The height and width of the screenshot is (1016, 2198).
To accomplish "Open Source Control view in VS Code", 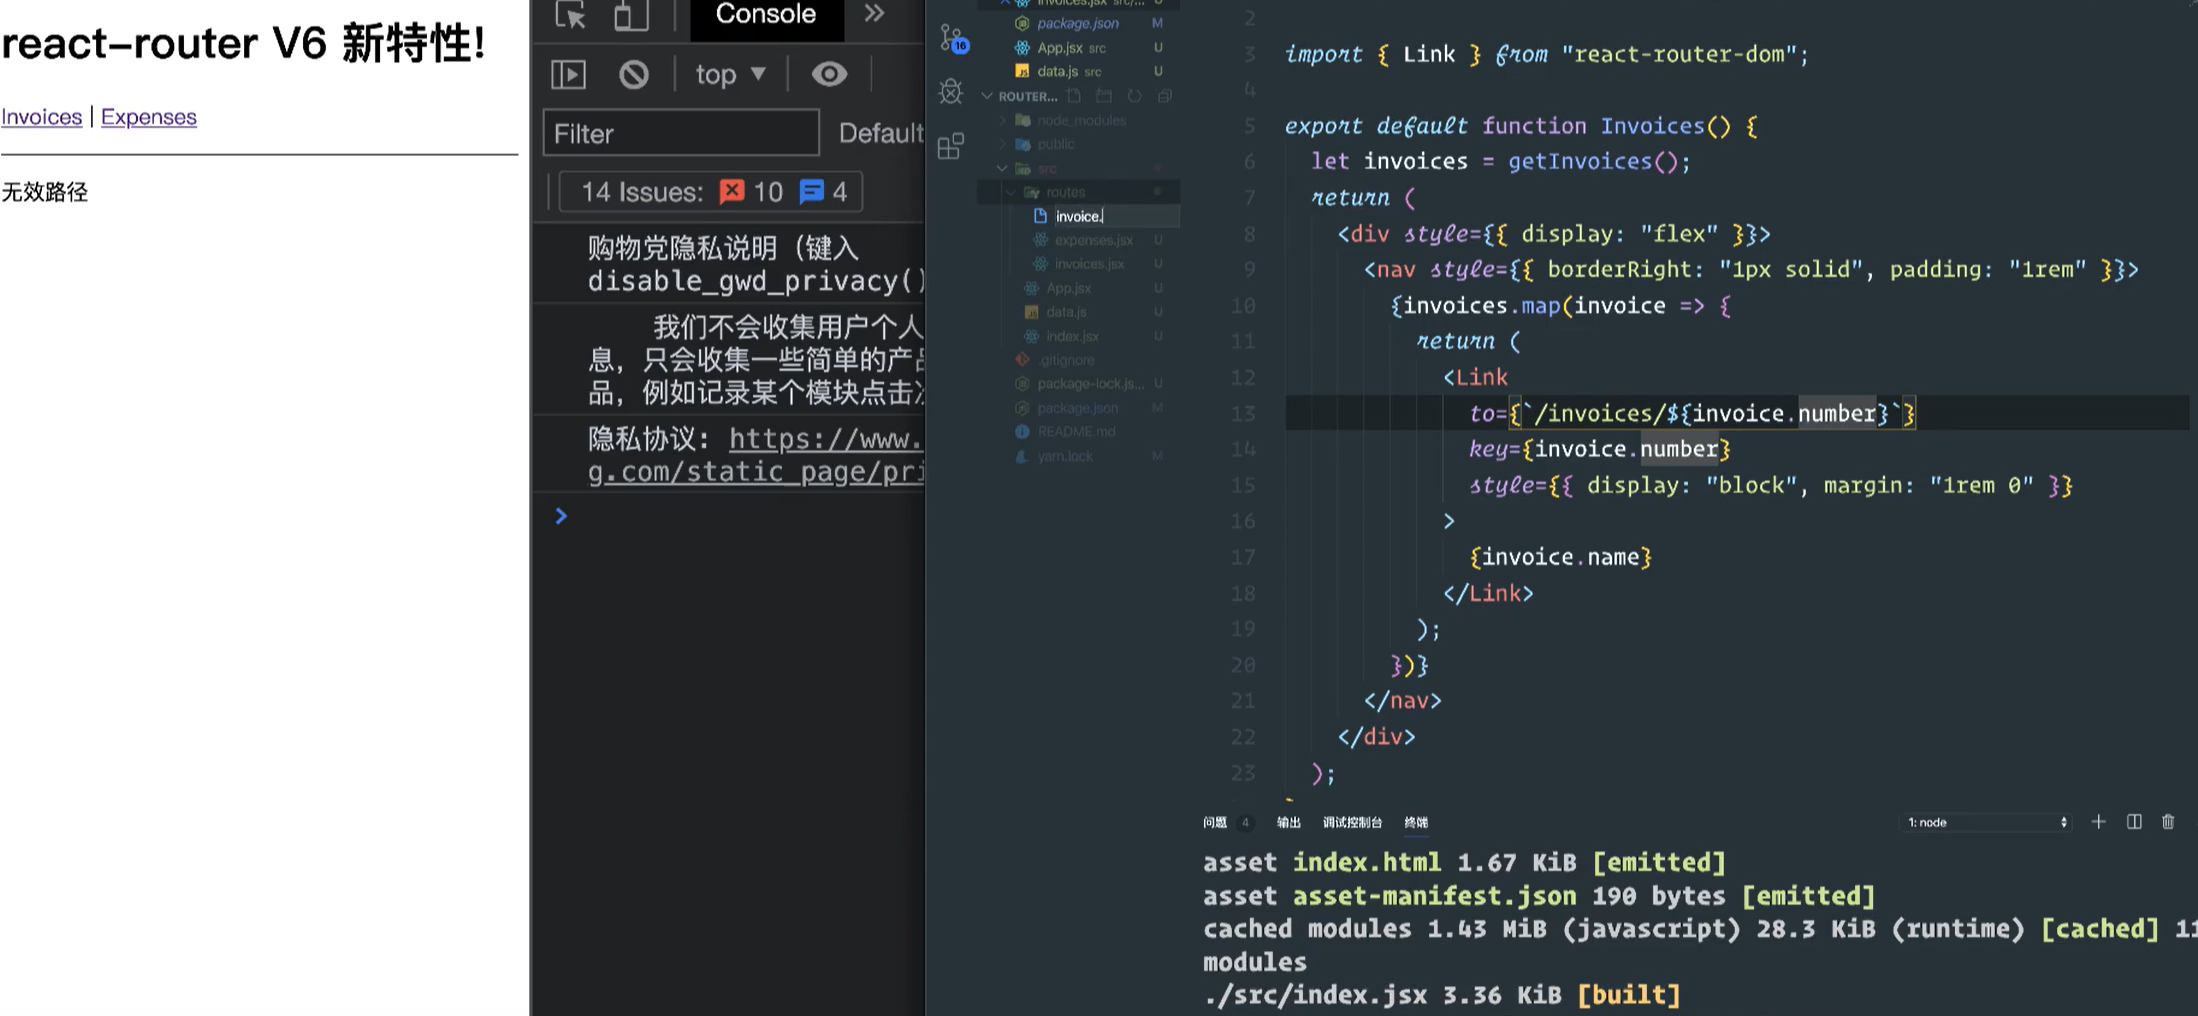I will tap(952, 40).
